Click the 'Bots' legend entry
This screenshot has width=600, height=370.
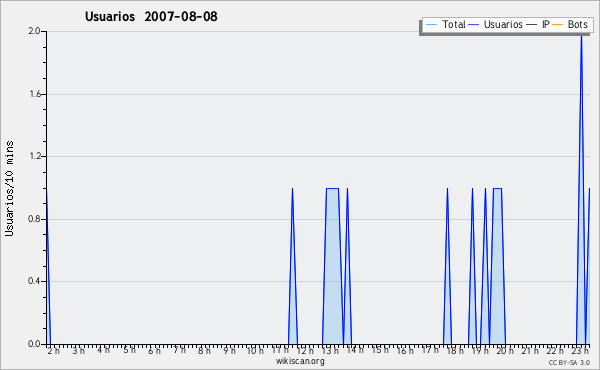click(x=570, y=24)
